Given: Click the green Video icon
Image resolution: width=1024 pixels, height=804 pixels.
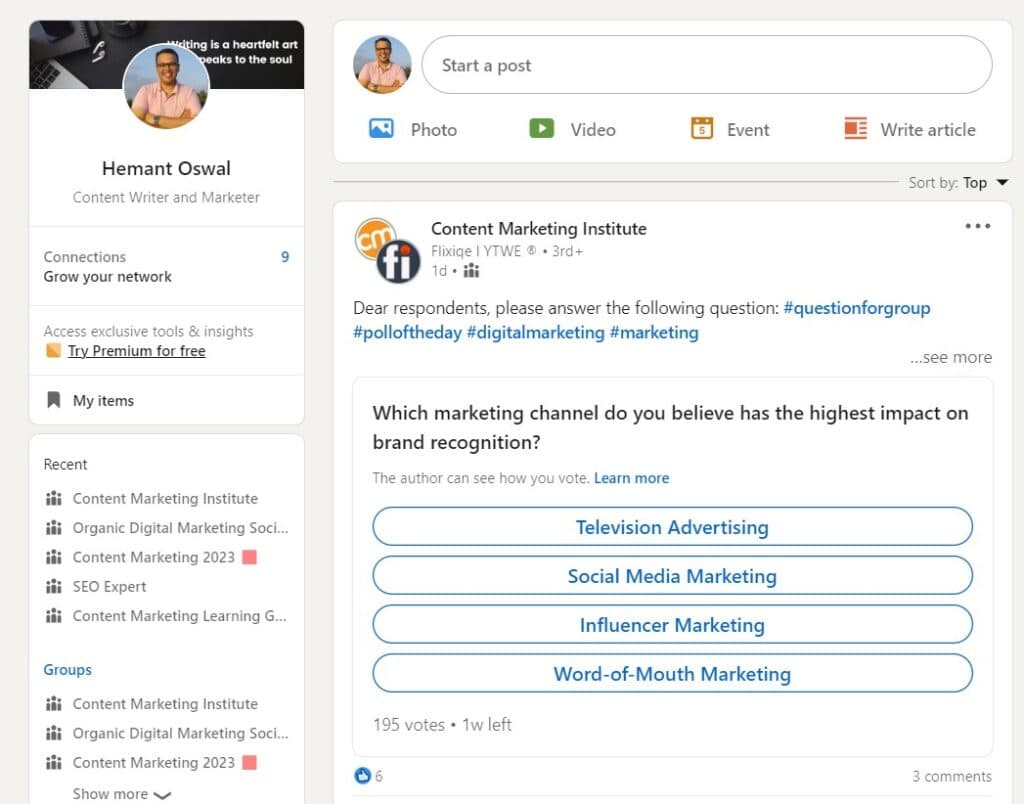Looking at the screenshot, I should [x=541, y=128].
